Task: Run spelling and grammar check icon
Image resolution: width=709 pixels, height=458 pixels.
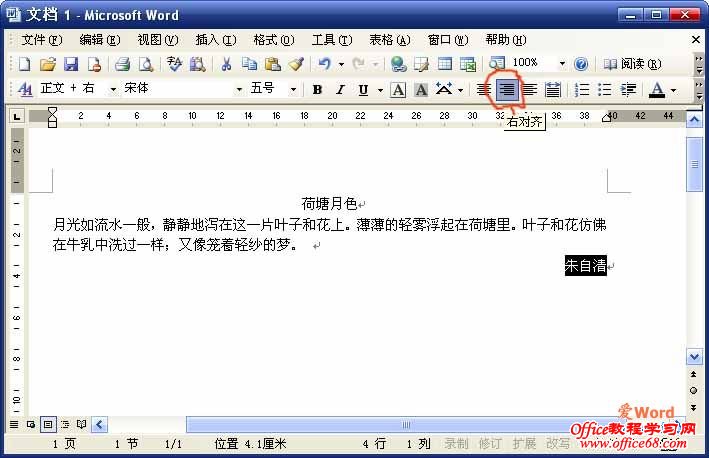Action: 174,64
